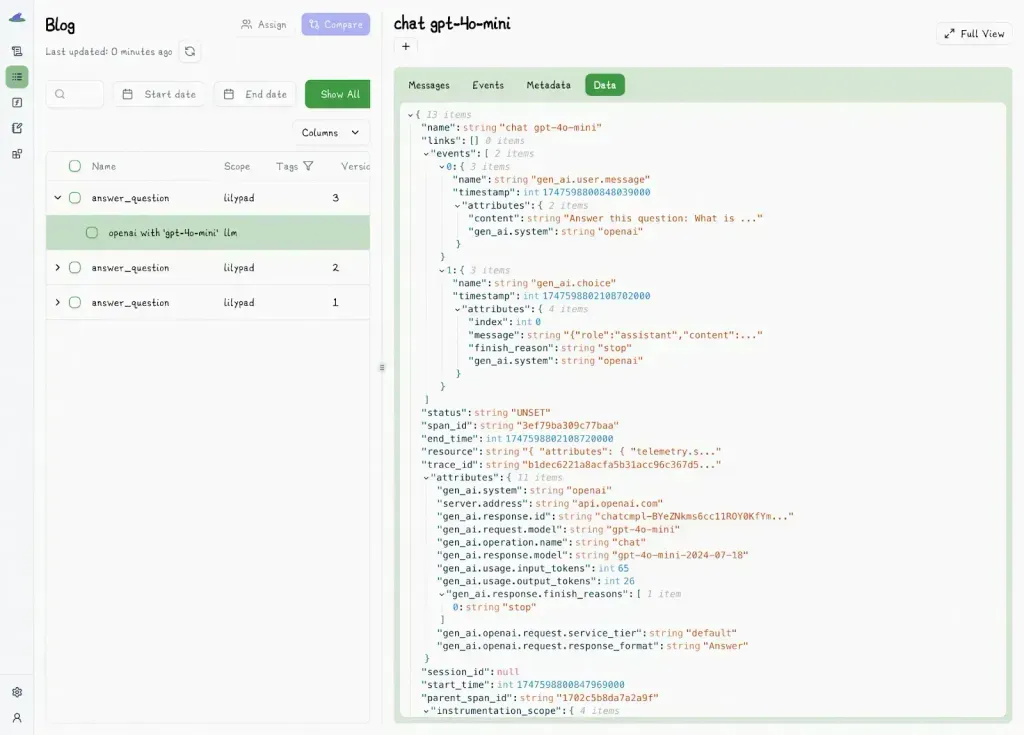
Task: Expand the answer_question version 2 row
Action: 58,267
